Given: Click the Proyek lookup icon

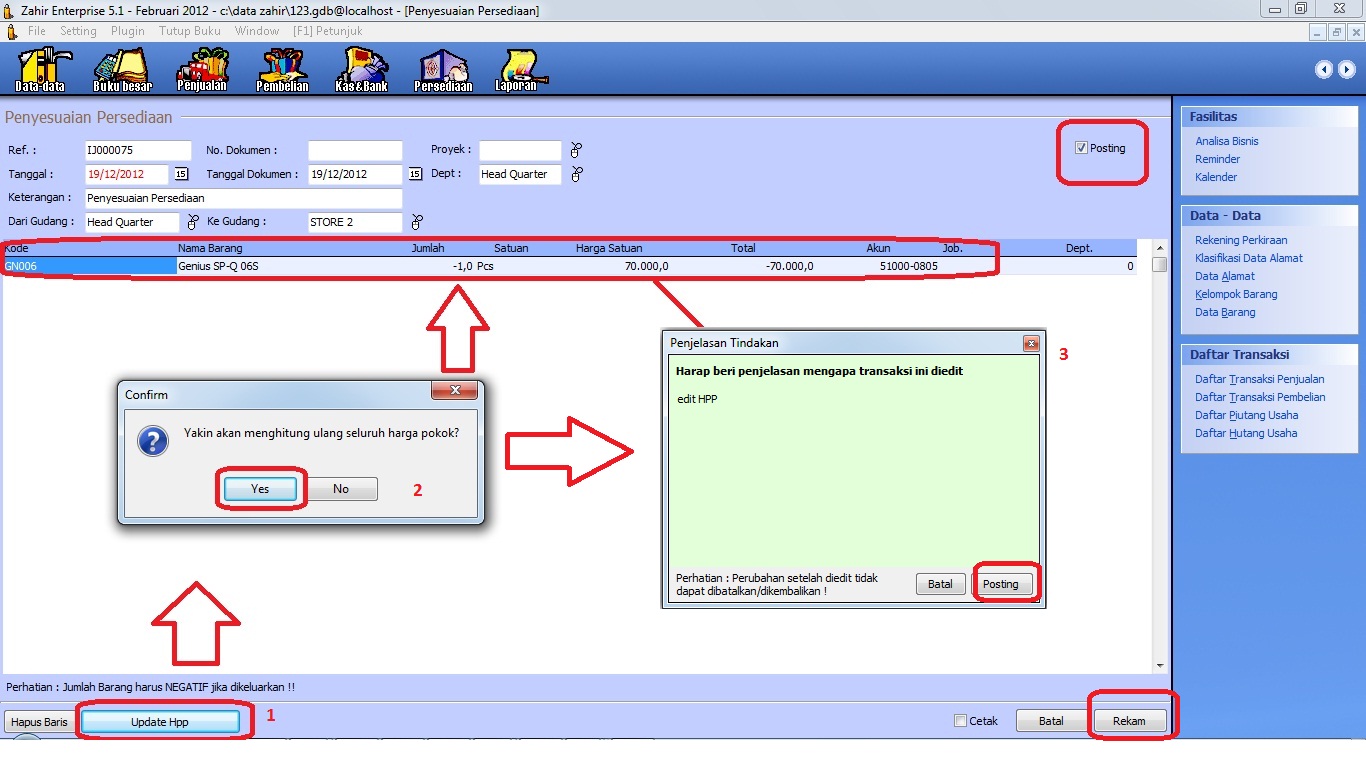Looking at the screenshot, I should click(x=576, y=150).
